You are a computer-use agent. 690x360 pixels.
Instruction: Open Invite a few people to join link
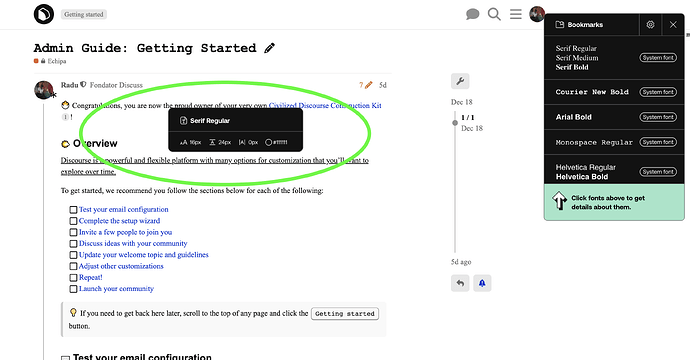coord(125,232)
